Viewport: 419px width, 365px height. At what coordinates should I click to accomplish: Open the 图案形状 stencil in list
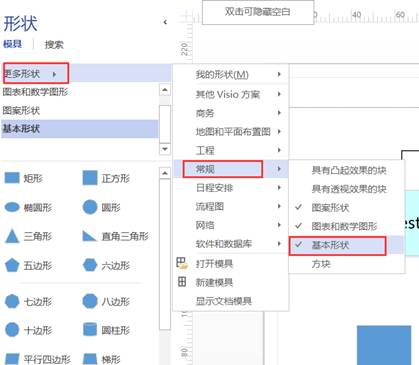[x=79, y=110]
